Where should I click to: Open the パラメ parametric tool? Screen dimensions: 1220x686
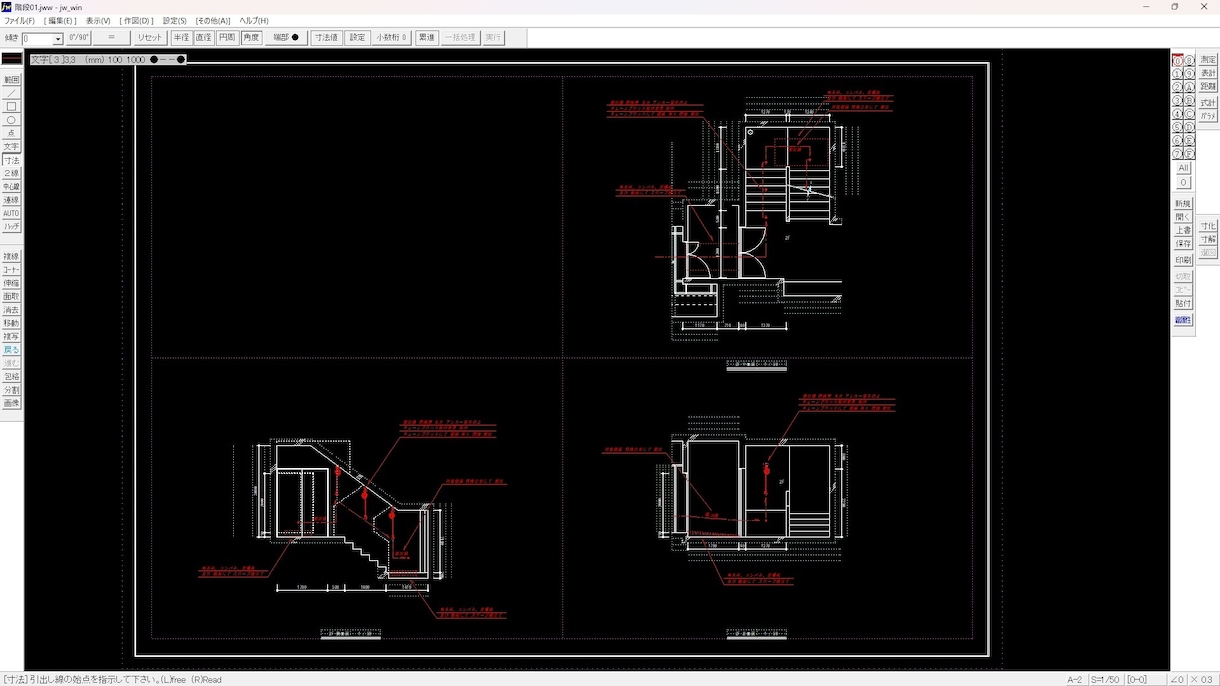click(x=1208, y=116)
